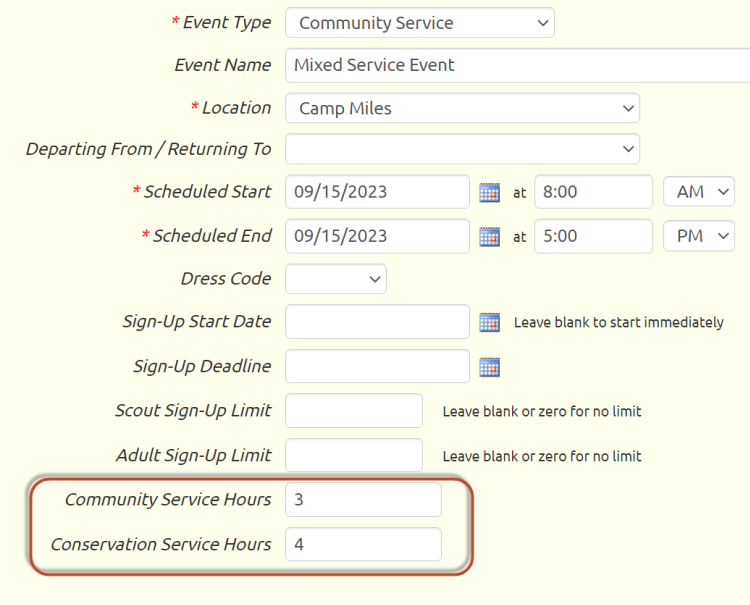The height and width of the screenshot is (605, 750).
Task: Open calendar icon beside Sign-Up Deadline
Action: pos(489,367)
